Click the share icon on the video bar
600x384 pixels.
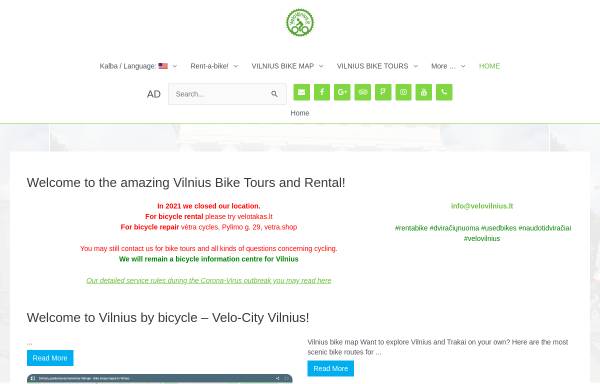coord(277,379)
